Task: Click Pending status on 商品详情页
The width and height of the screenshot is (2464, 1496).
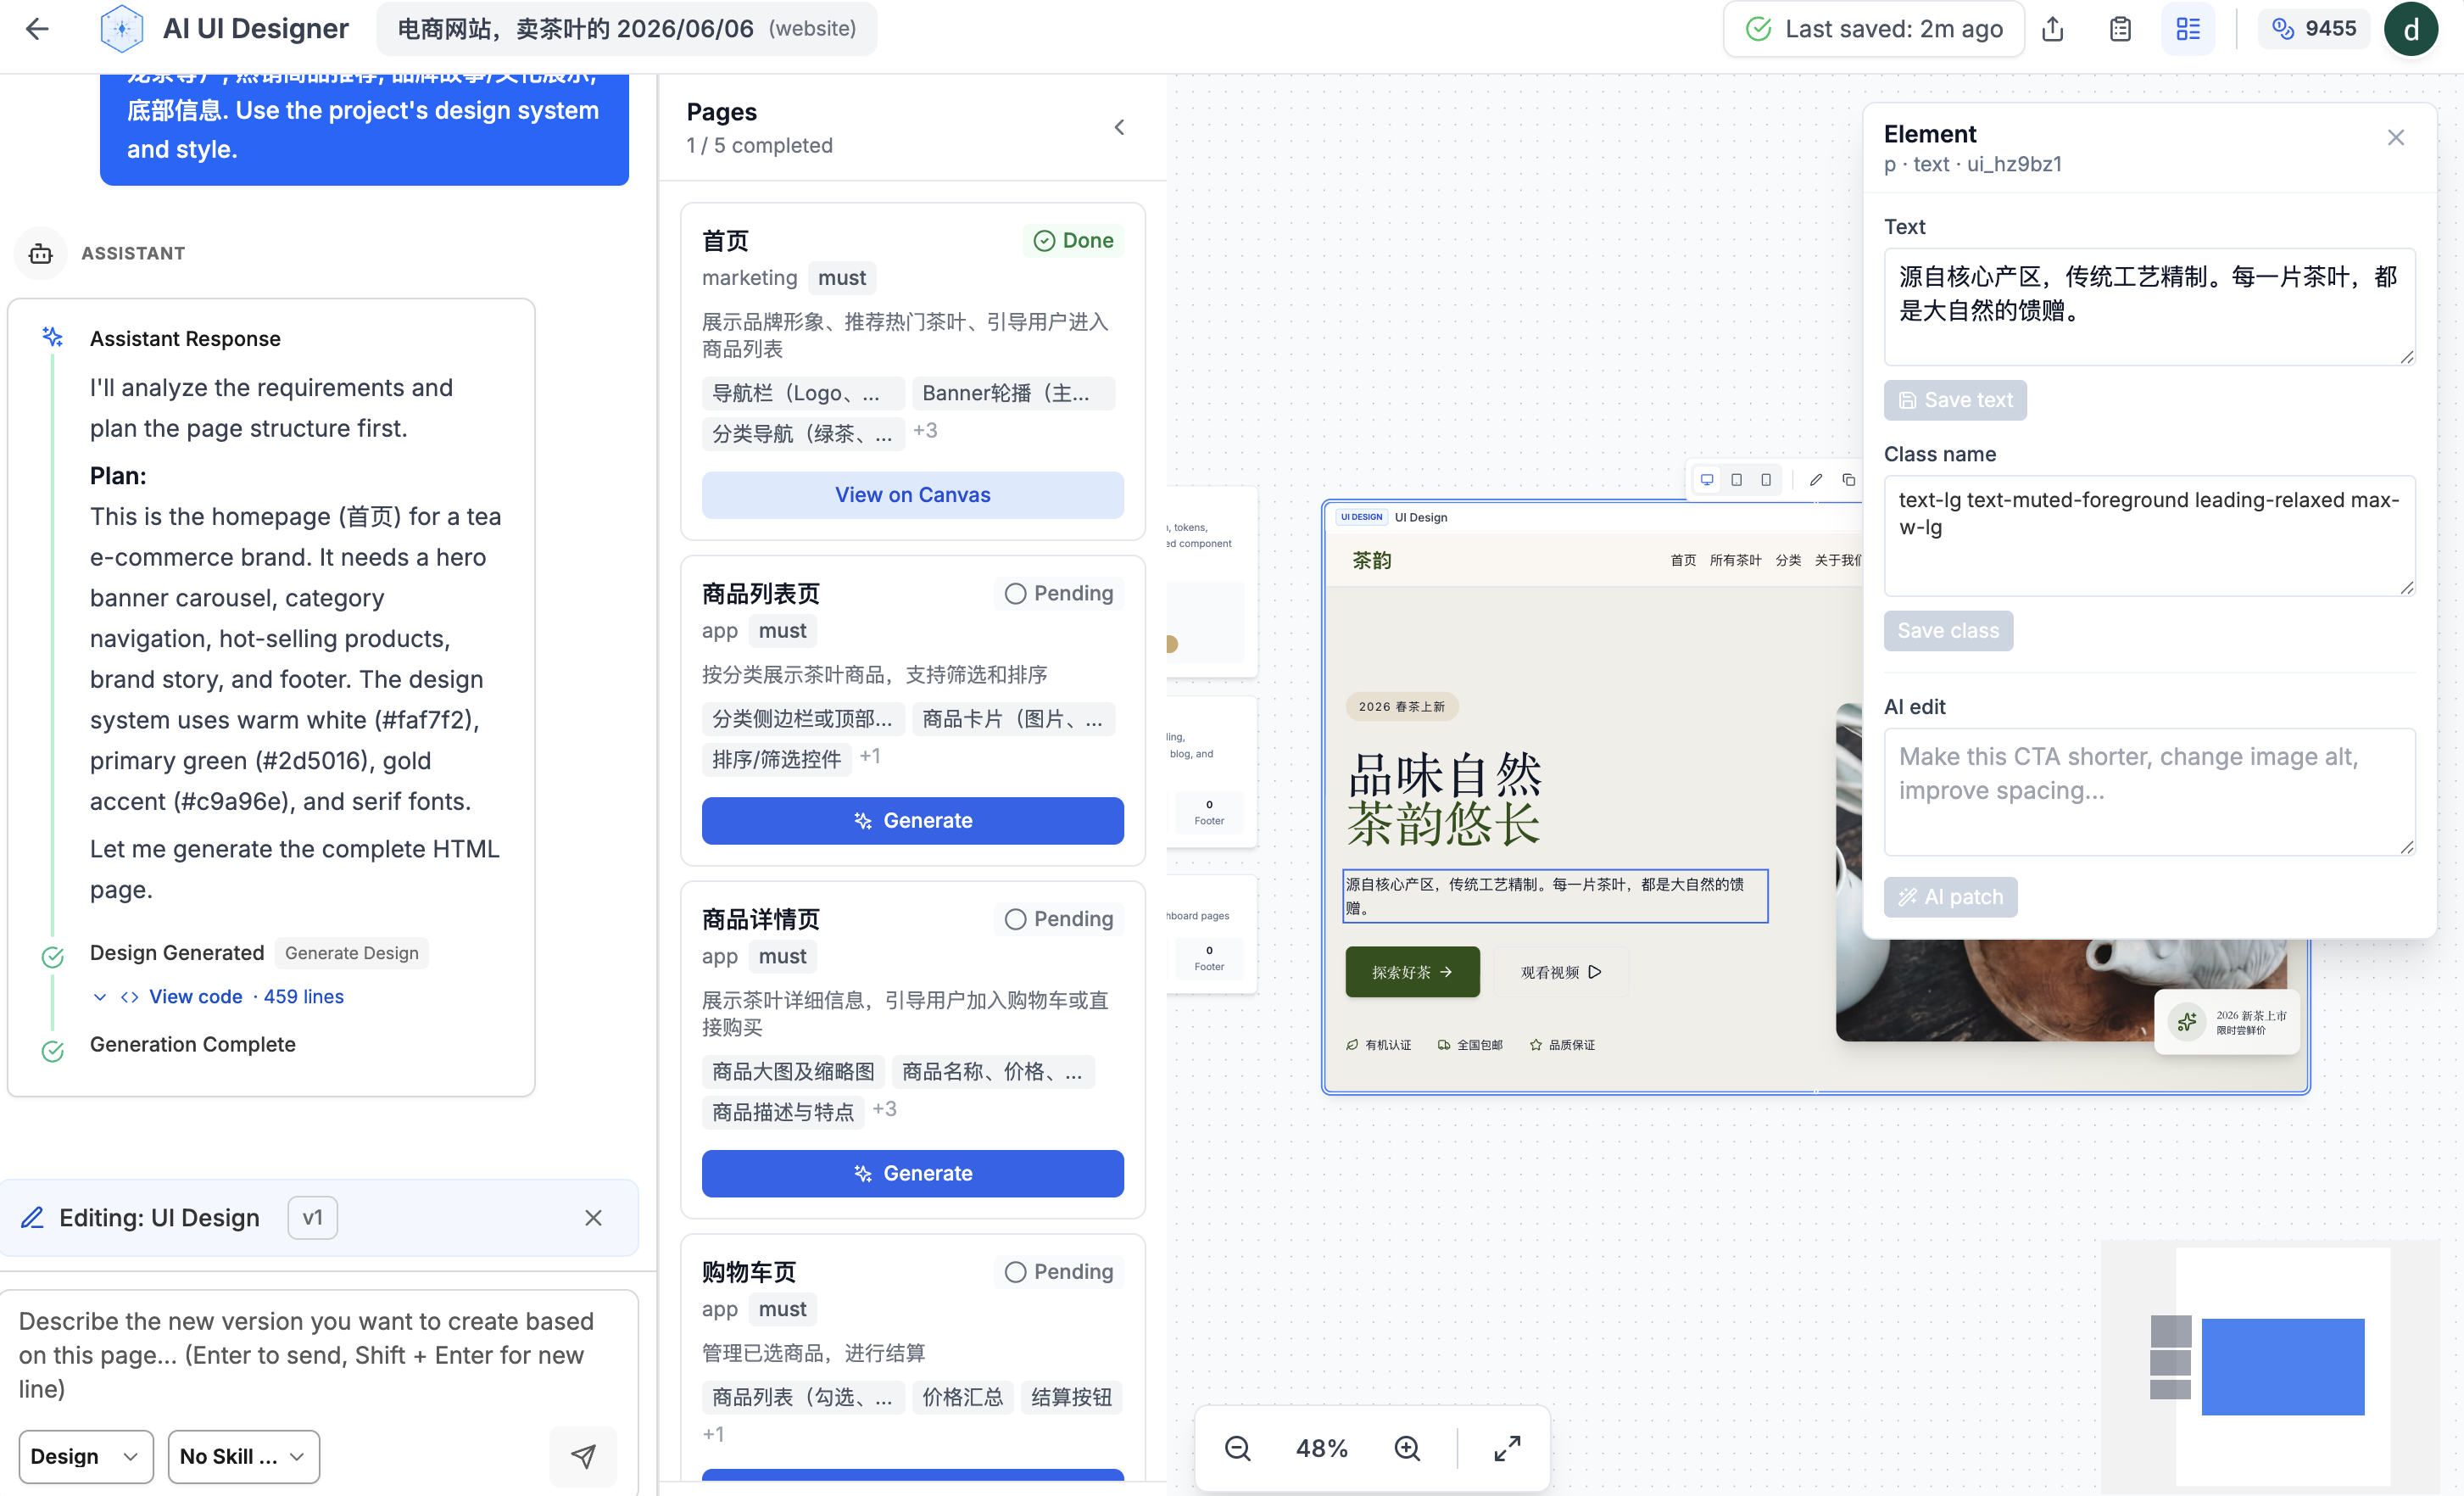Action: click(1059, 919)
